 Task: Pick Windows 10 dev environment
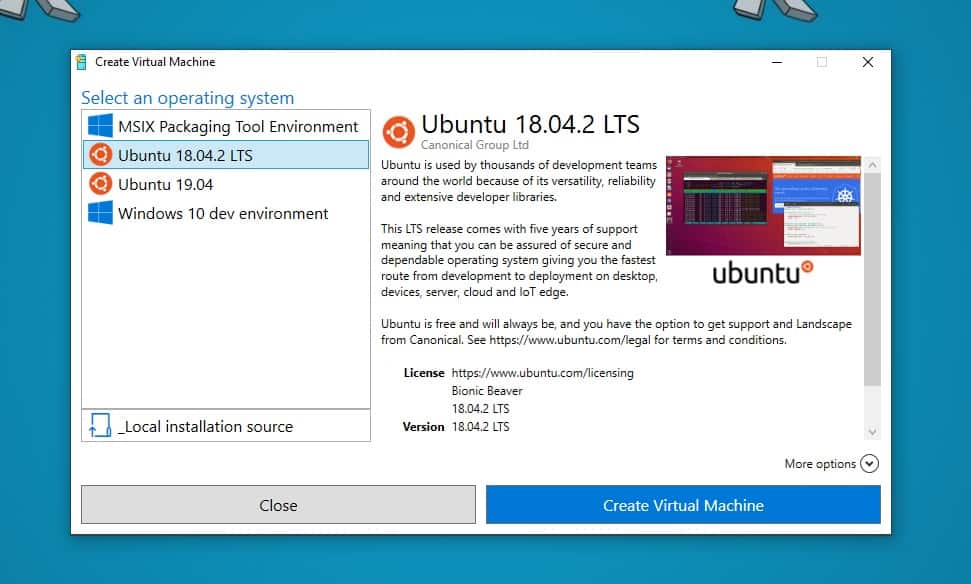point(226,213)
